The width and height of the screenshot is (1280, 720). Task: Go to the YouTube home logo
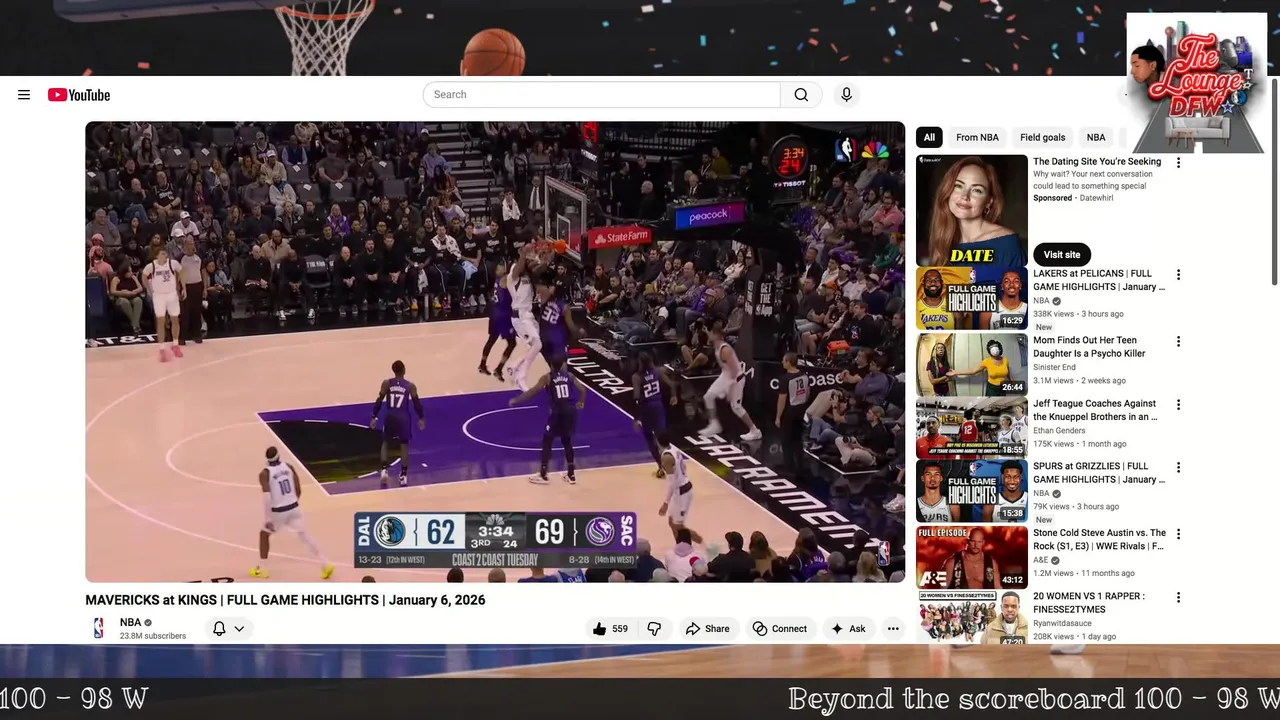tap(79, 95)
